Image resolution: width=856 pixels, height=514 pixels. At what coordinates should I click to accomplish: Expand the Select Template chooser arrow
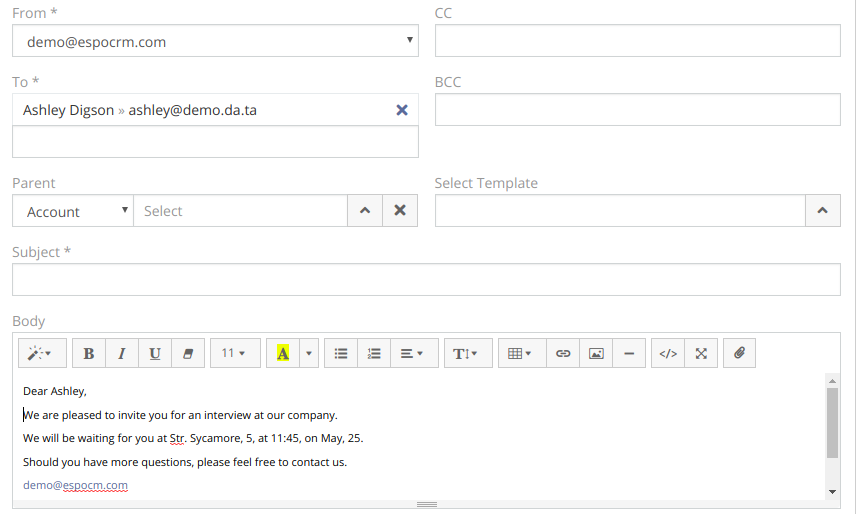pyautogui.click(x=822, y=211)
